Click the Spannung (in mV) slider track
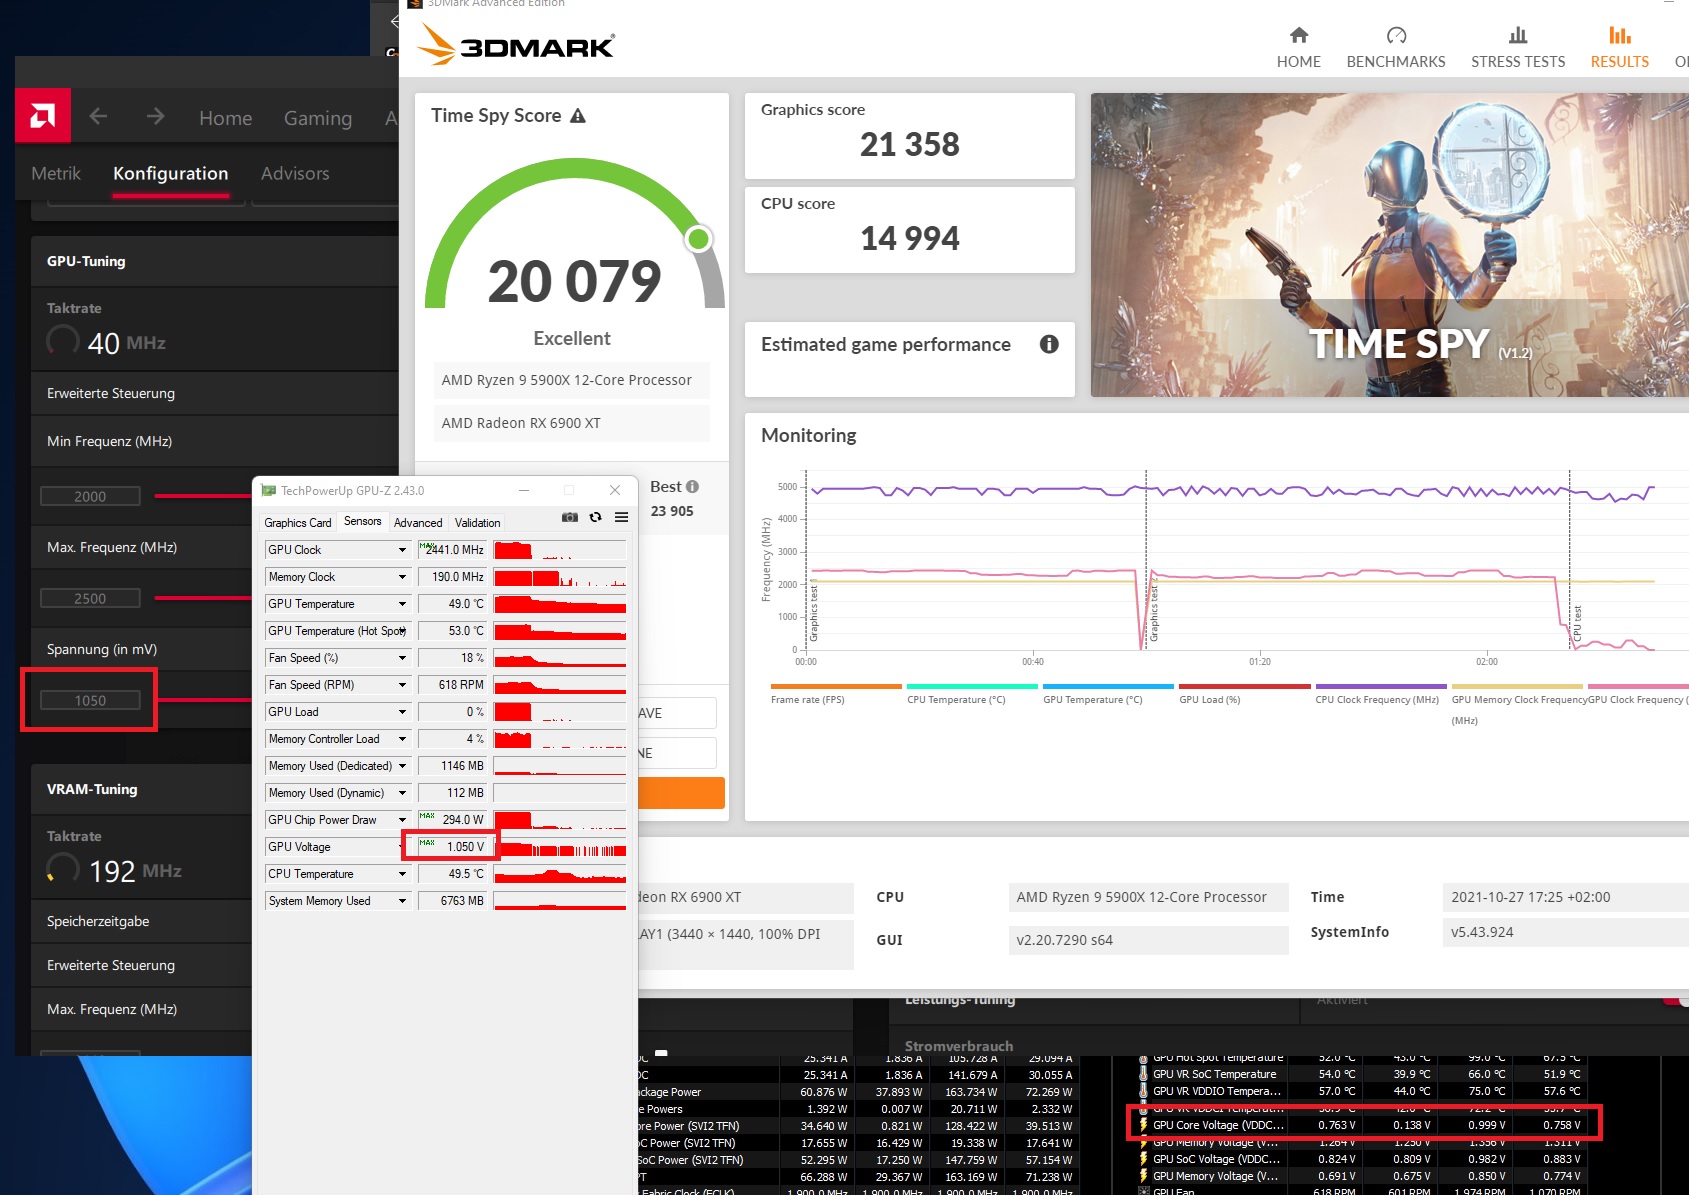Image resolution: width=1689 pixels, height=1195 pixels. click(205, 700)
